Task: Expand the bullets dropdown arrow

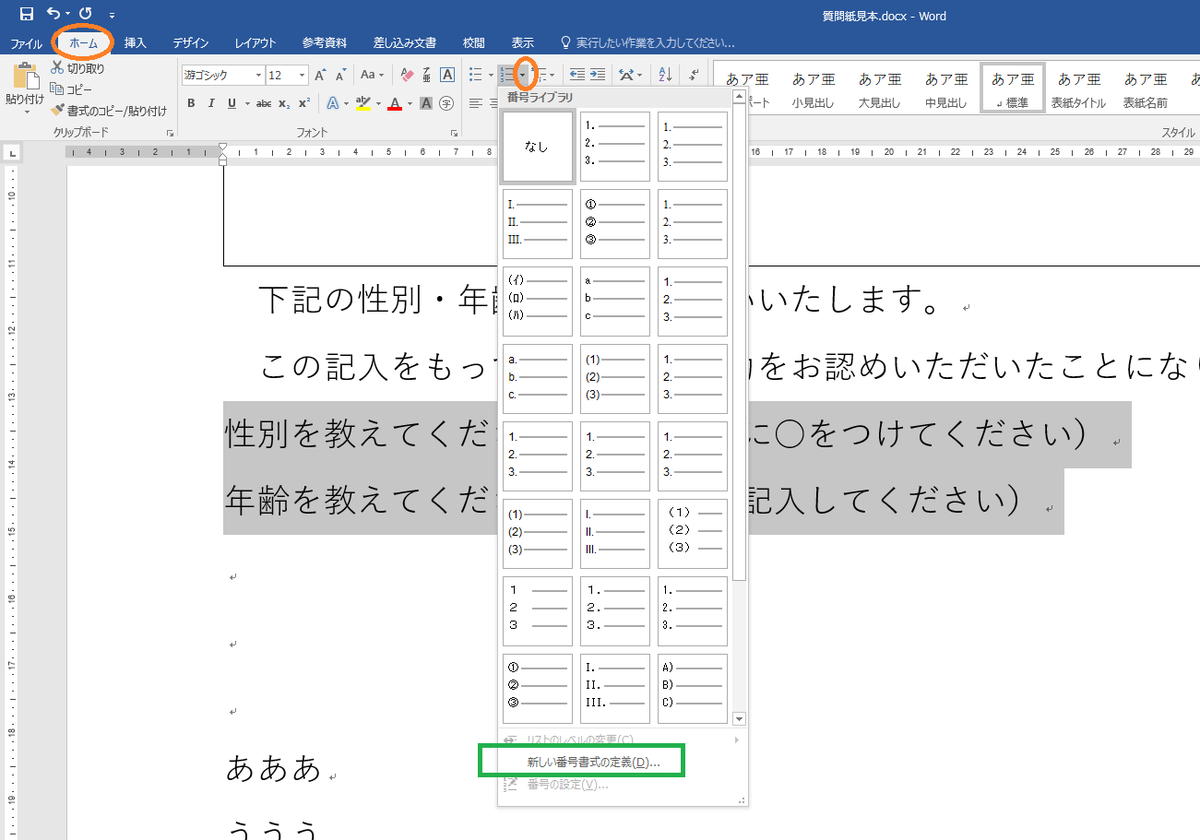Action: coord(489,75)
